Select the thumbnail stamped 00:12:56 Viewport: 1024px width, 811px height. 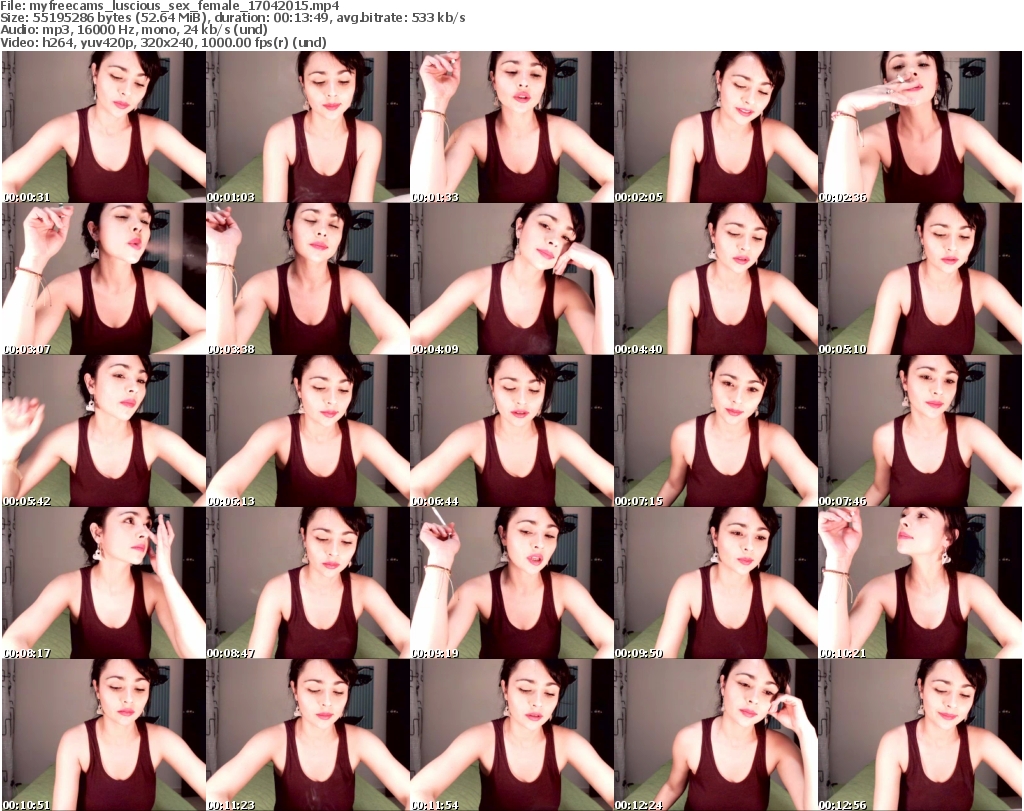coord(920,735)
